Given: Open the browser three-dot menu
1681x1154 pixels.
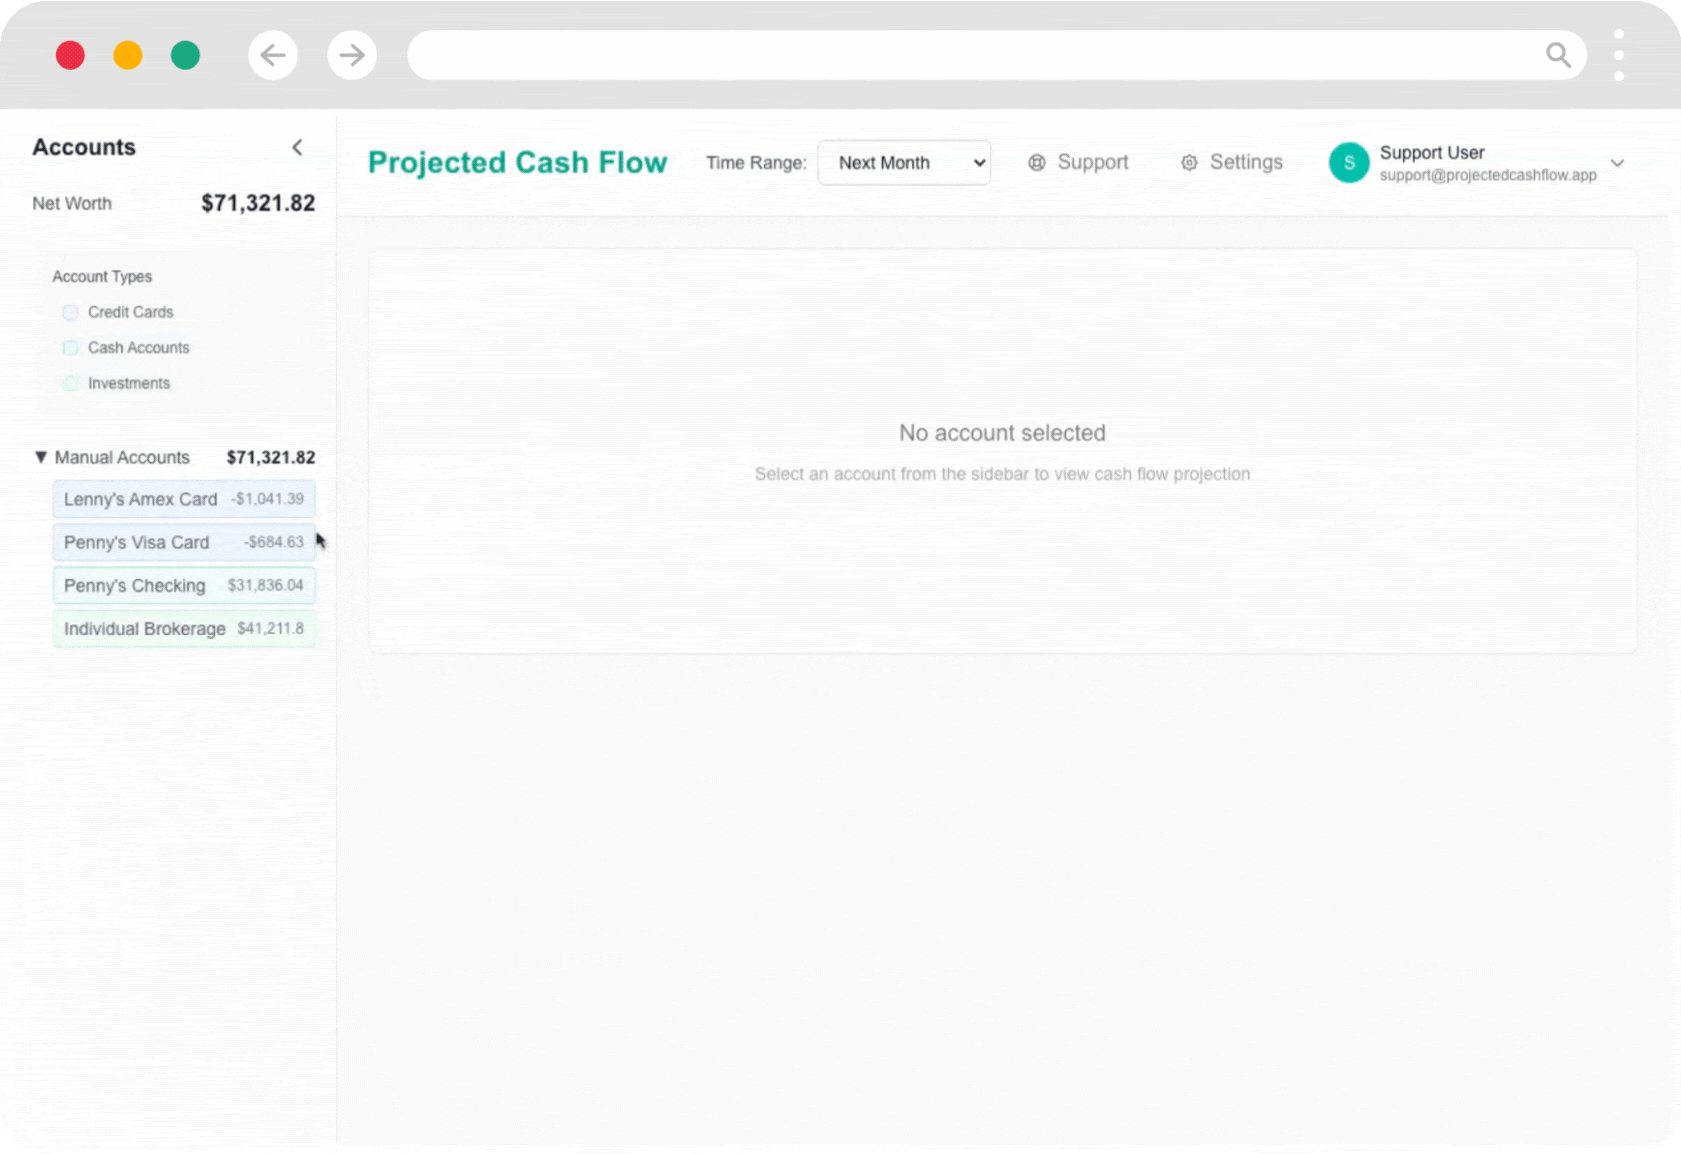Looking at the screenshot, I should pos(1618,55).
